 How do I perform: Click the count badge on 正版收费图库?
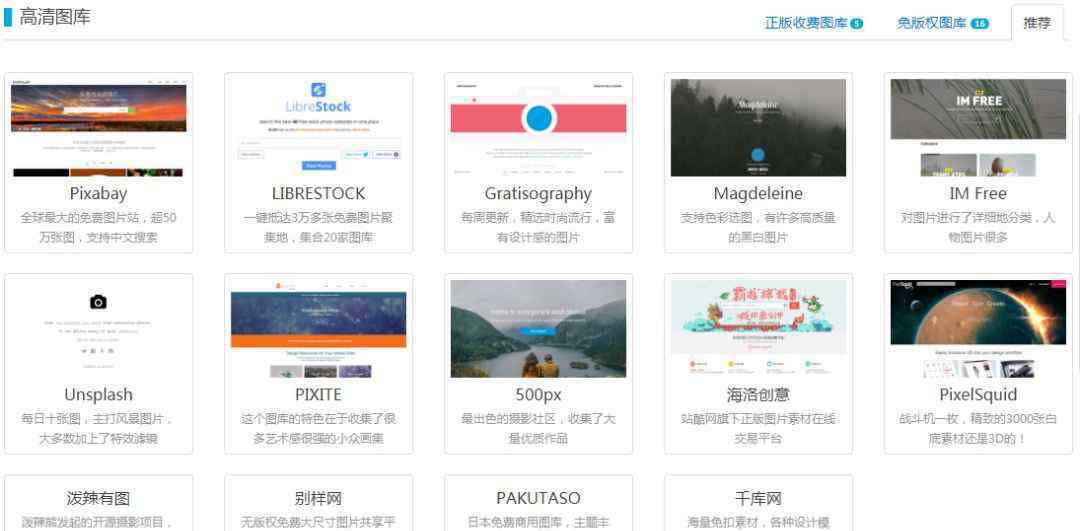tap(856, 23)
